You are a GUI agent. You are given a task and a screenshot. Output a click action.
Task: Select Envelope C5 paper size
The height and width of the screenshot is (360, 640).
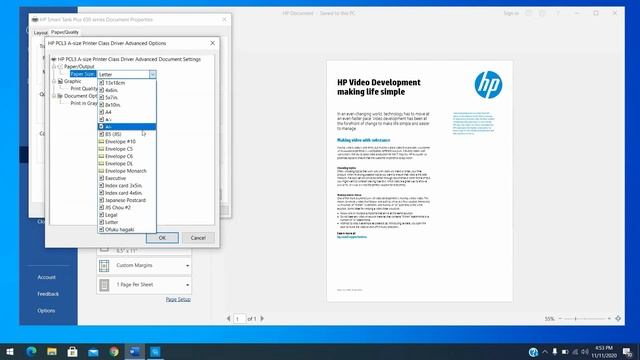[127, 149]
